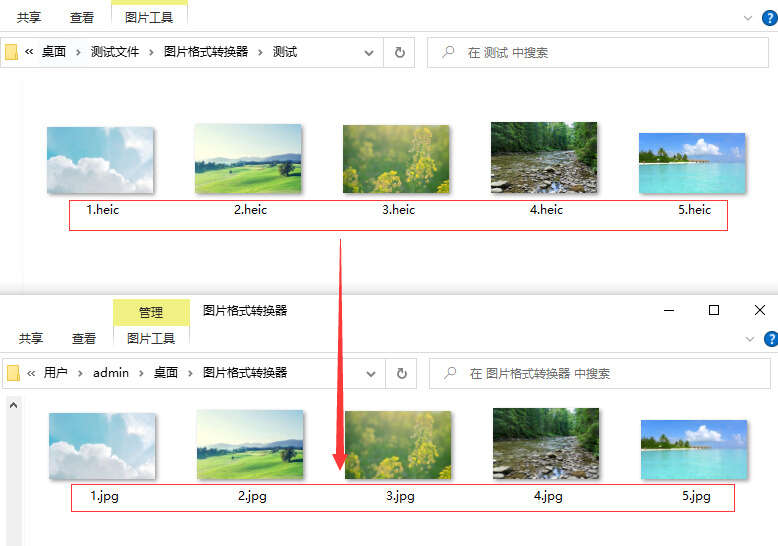This screenshot has width=778, height=546.
Task: Click the magnifier icon in the lower search box
Action: click(x=450, y=372)
